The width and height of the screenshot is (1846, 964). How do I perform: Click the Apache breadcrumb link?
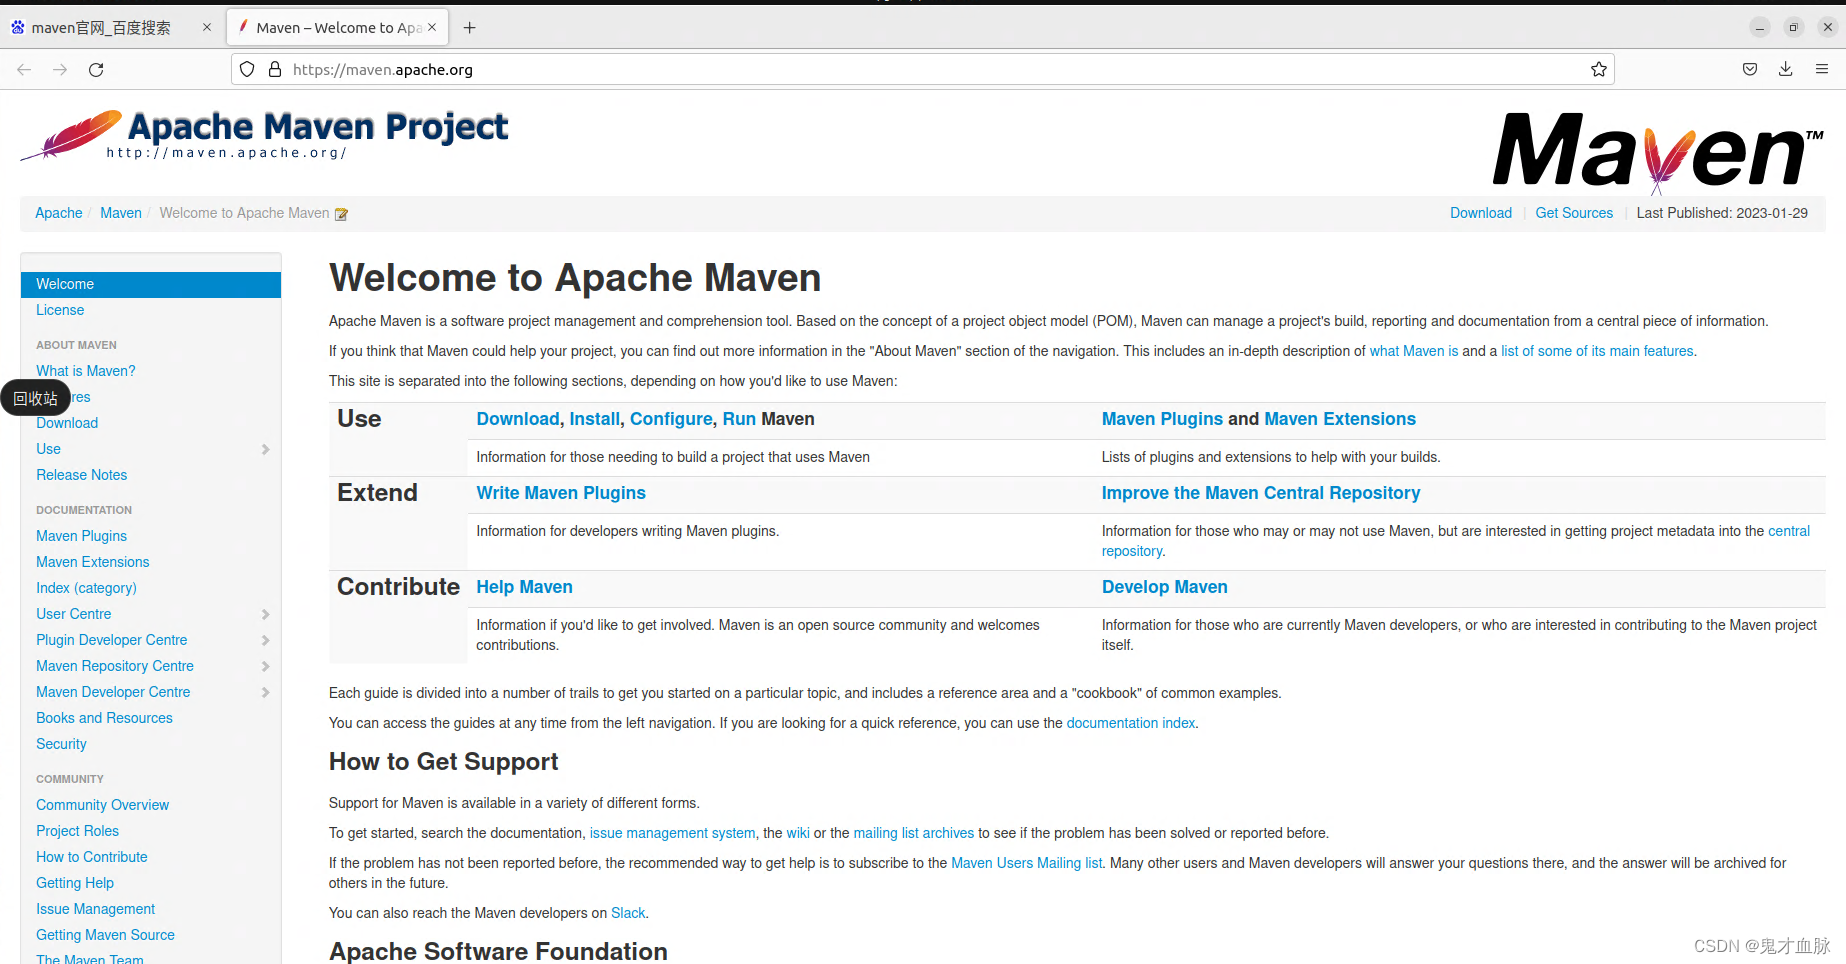coord(59,213)
